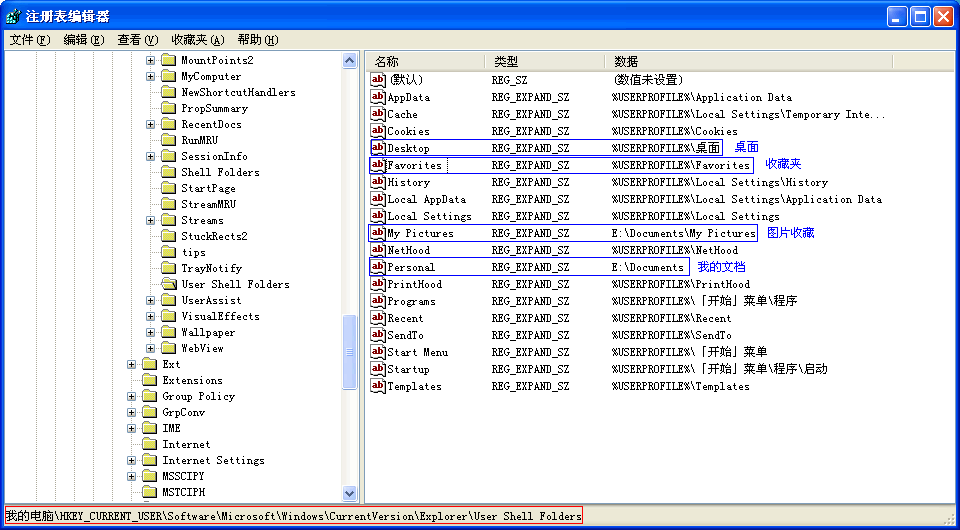The width and height of the screenshot is (960, 530).
Task: Expand the UserAssist key
Action: (x=151, y=300)
